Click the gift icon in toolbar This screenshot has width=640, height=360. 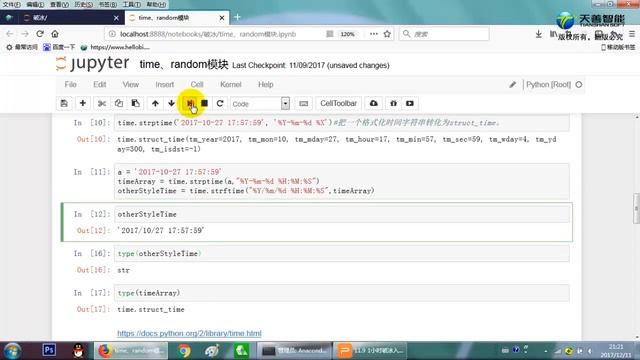[x=393, y=104]
